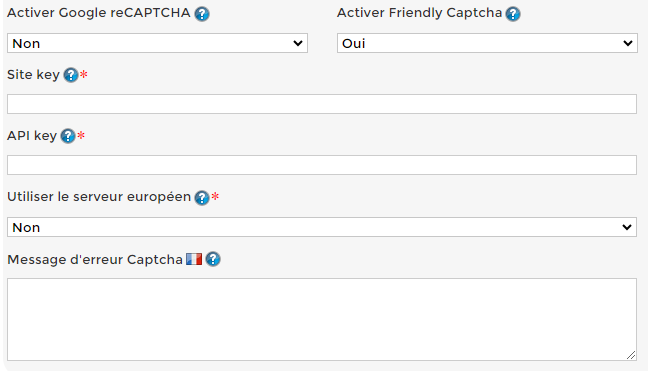The image size is (648, 371).
Task: Click help icon next to Activer Friendly Captcha
Action: point(513,14)
